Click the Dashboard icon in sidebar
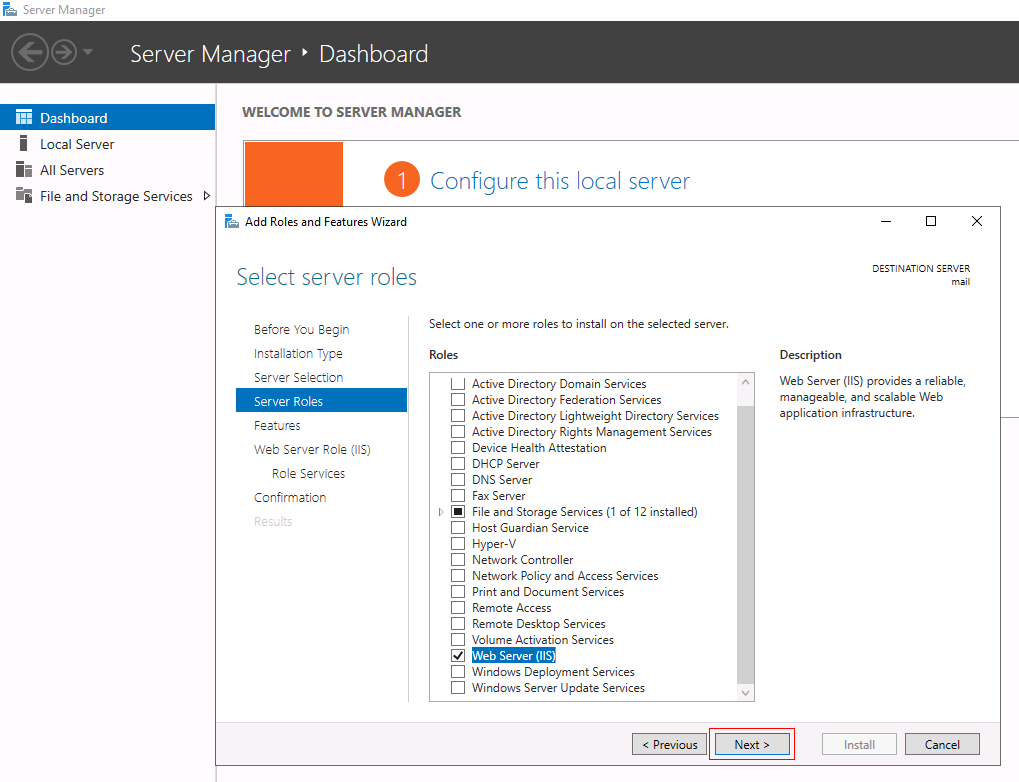The width and height of the screenshot is (1019, 782). click(24, 117)
